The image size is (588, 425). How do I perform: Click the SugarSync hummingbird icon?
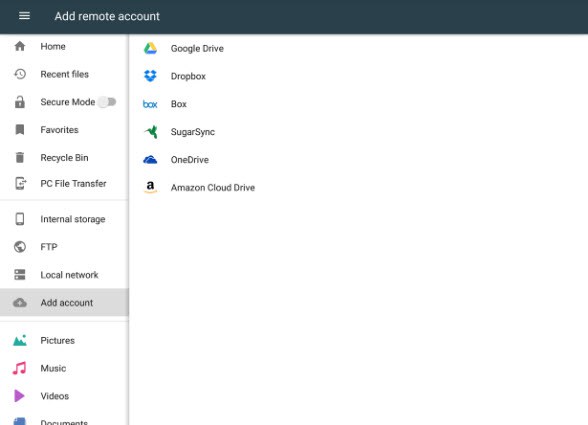(151, 132)
